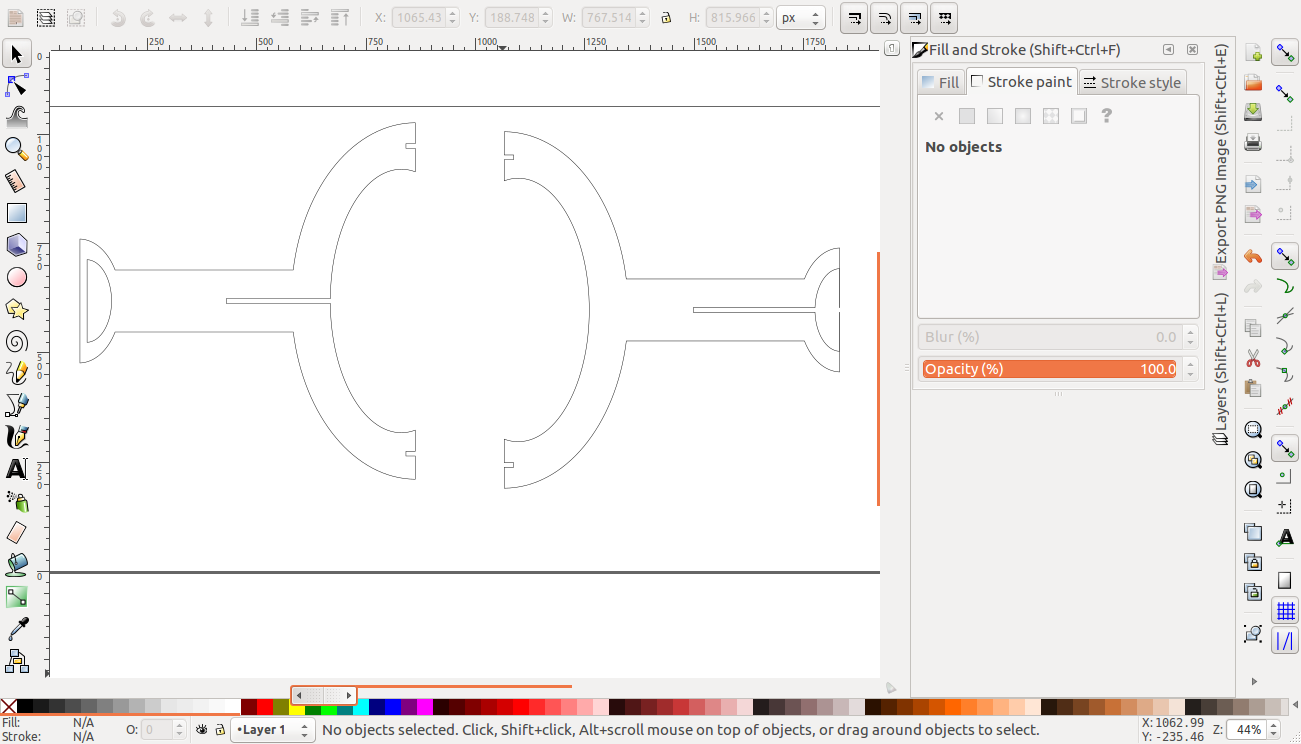1301x744 pixels.
Task: Choose Linear gradient paint button
Action: click(x=995, y=116)
